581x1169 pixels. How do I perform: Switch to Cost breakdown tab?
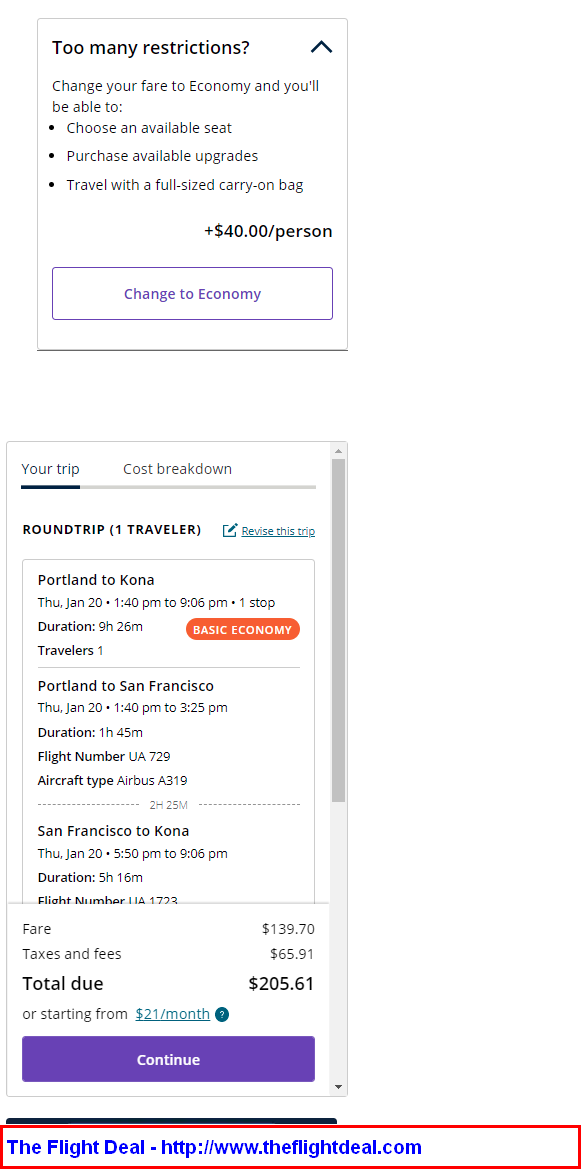(178, 469)
